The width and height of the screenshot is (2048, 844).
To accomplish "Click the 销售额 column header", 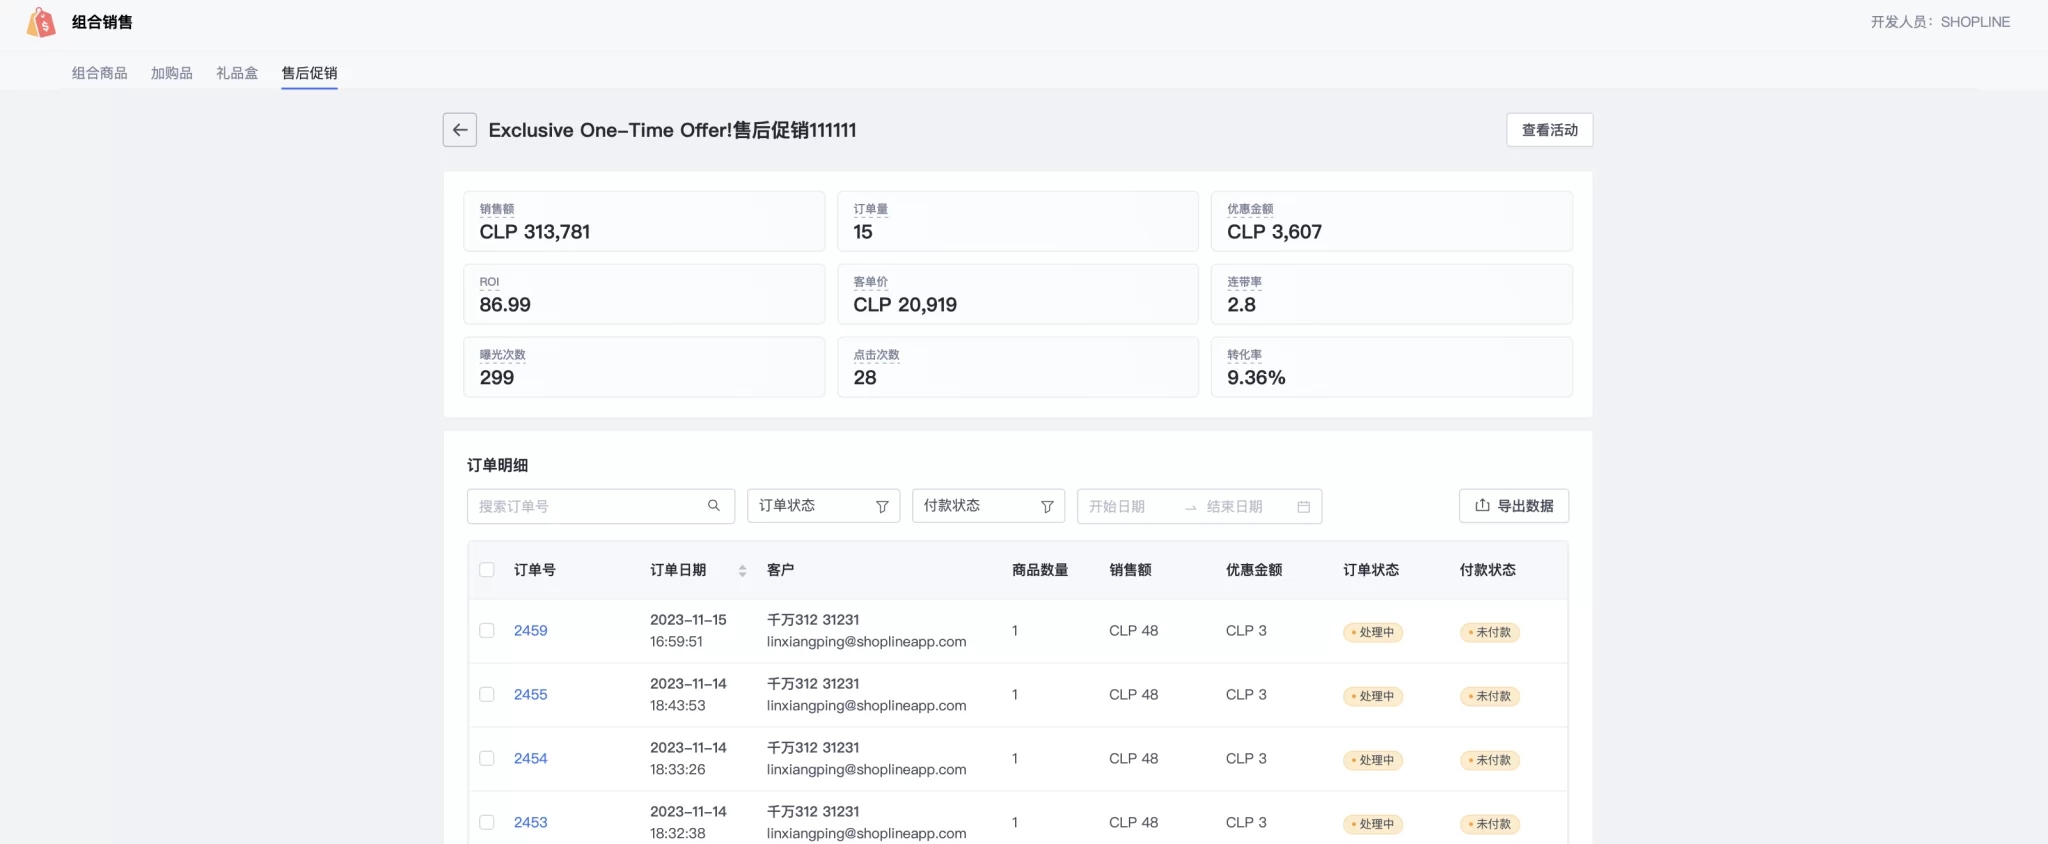I will pos(1130,570).
